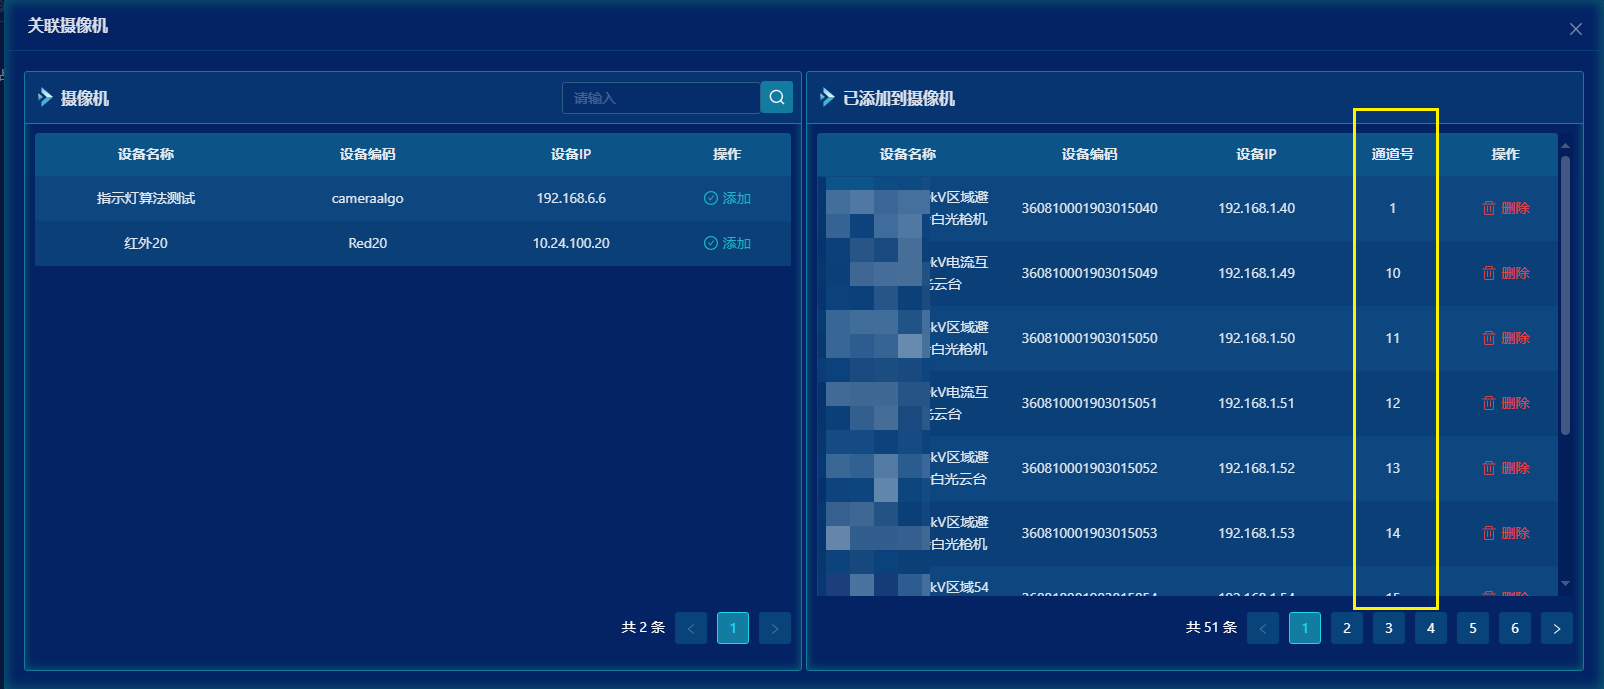The height and width of the screenshot is (689, 1604).
Task: Go to page 2 of added cameras
Action: (1347, 628)
